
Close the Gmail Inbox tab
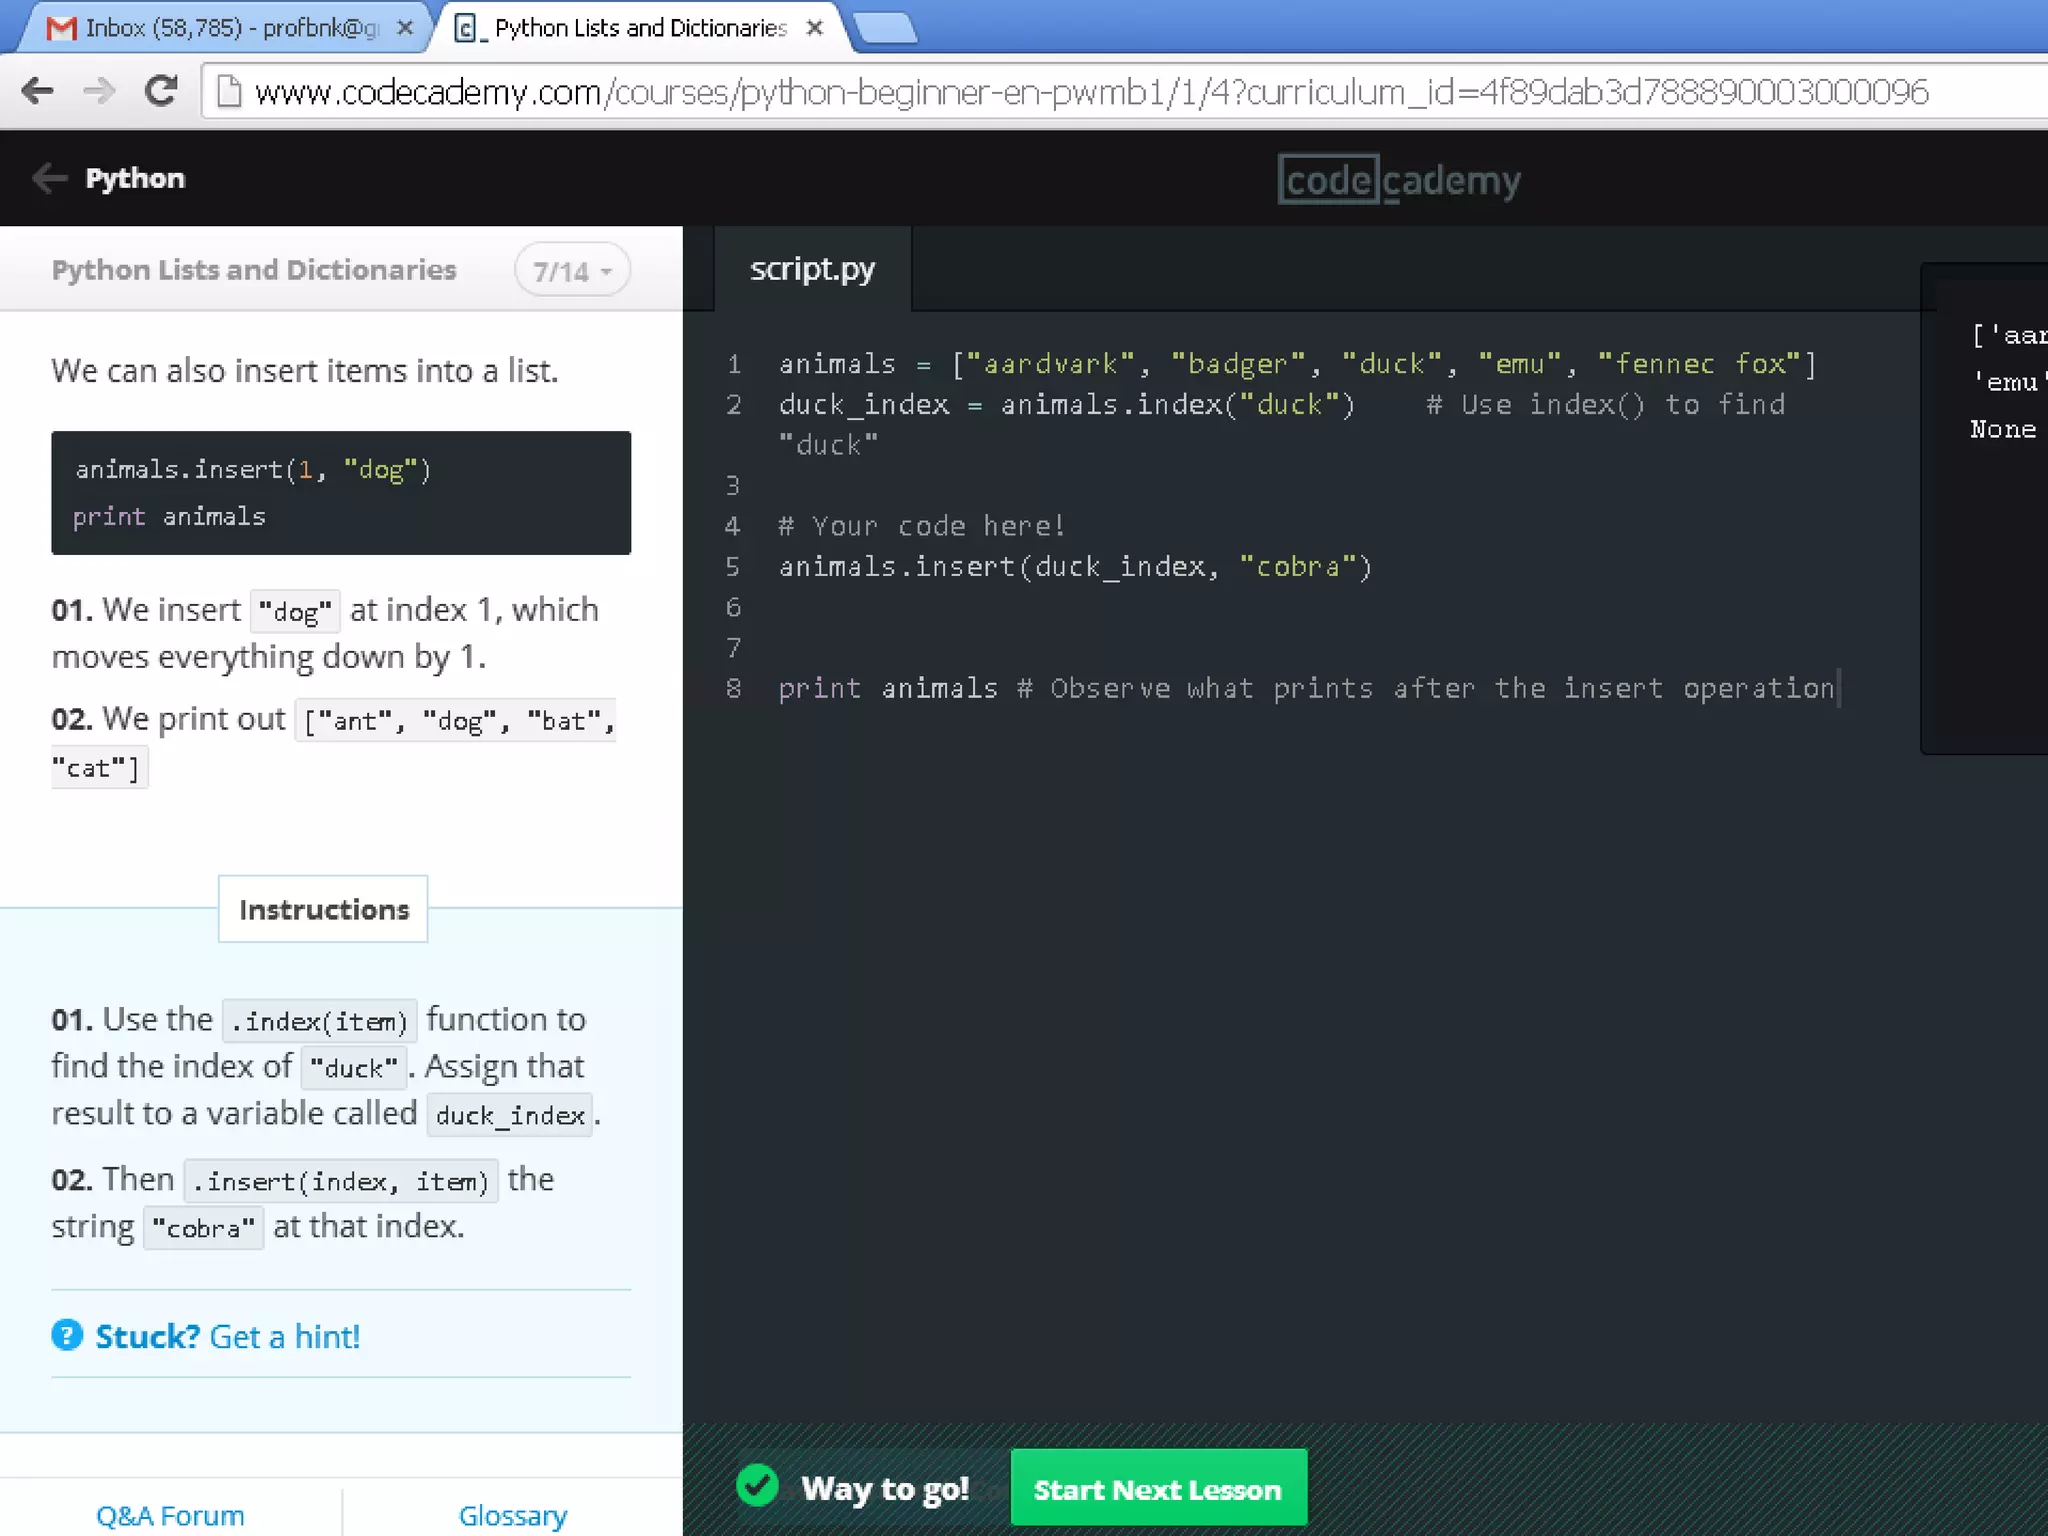coord(405,28)
